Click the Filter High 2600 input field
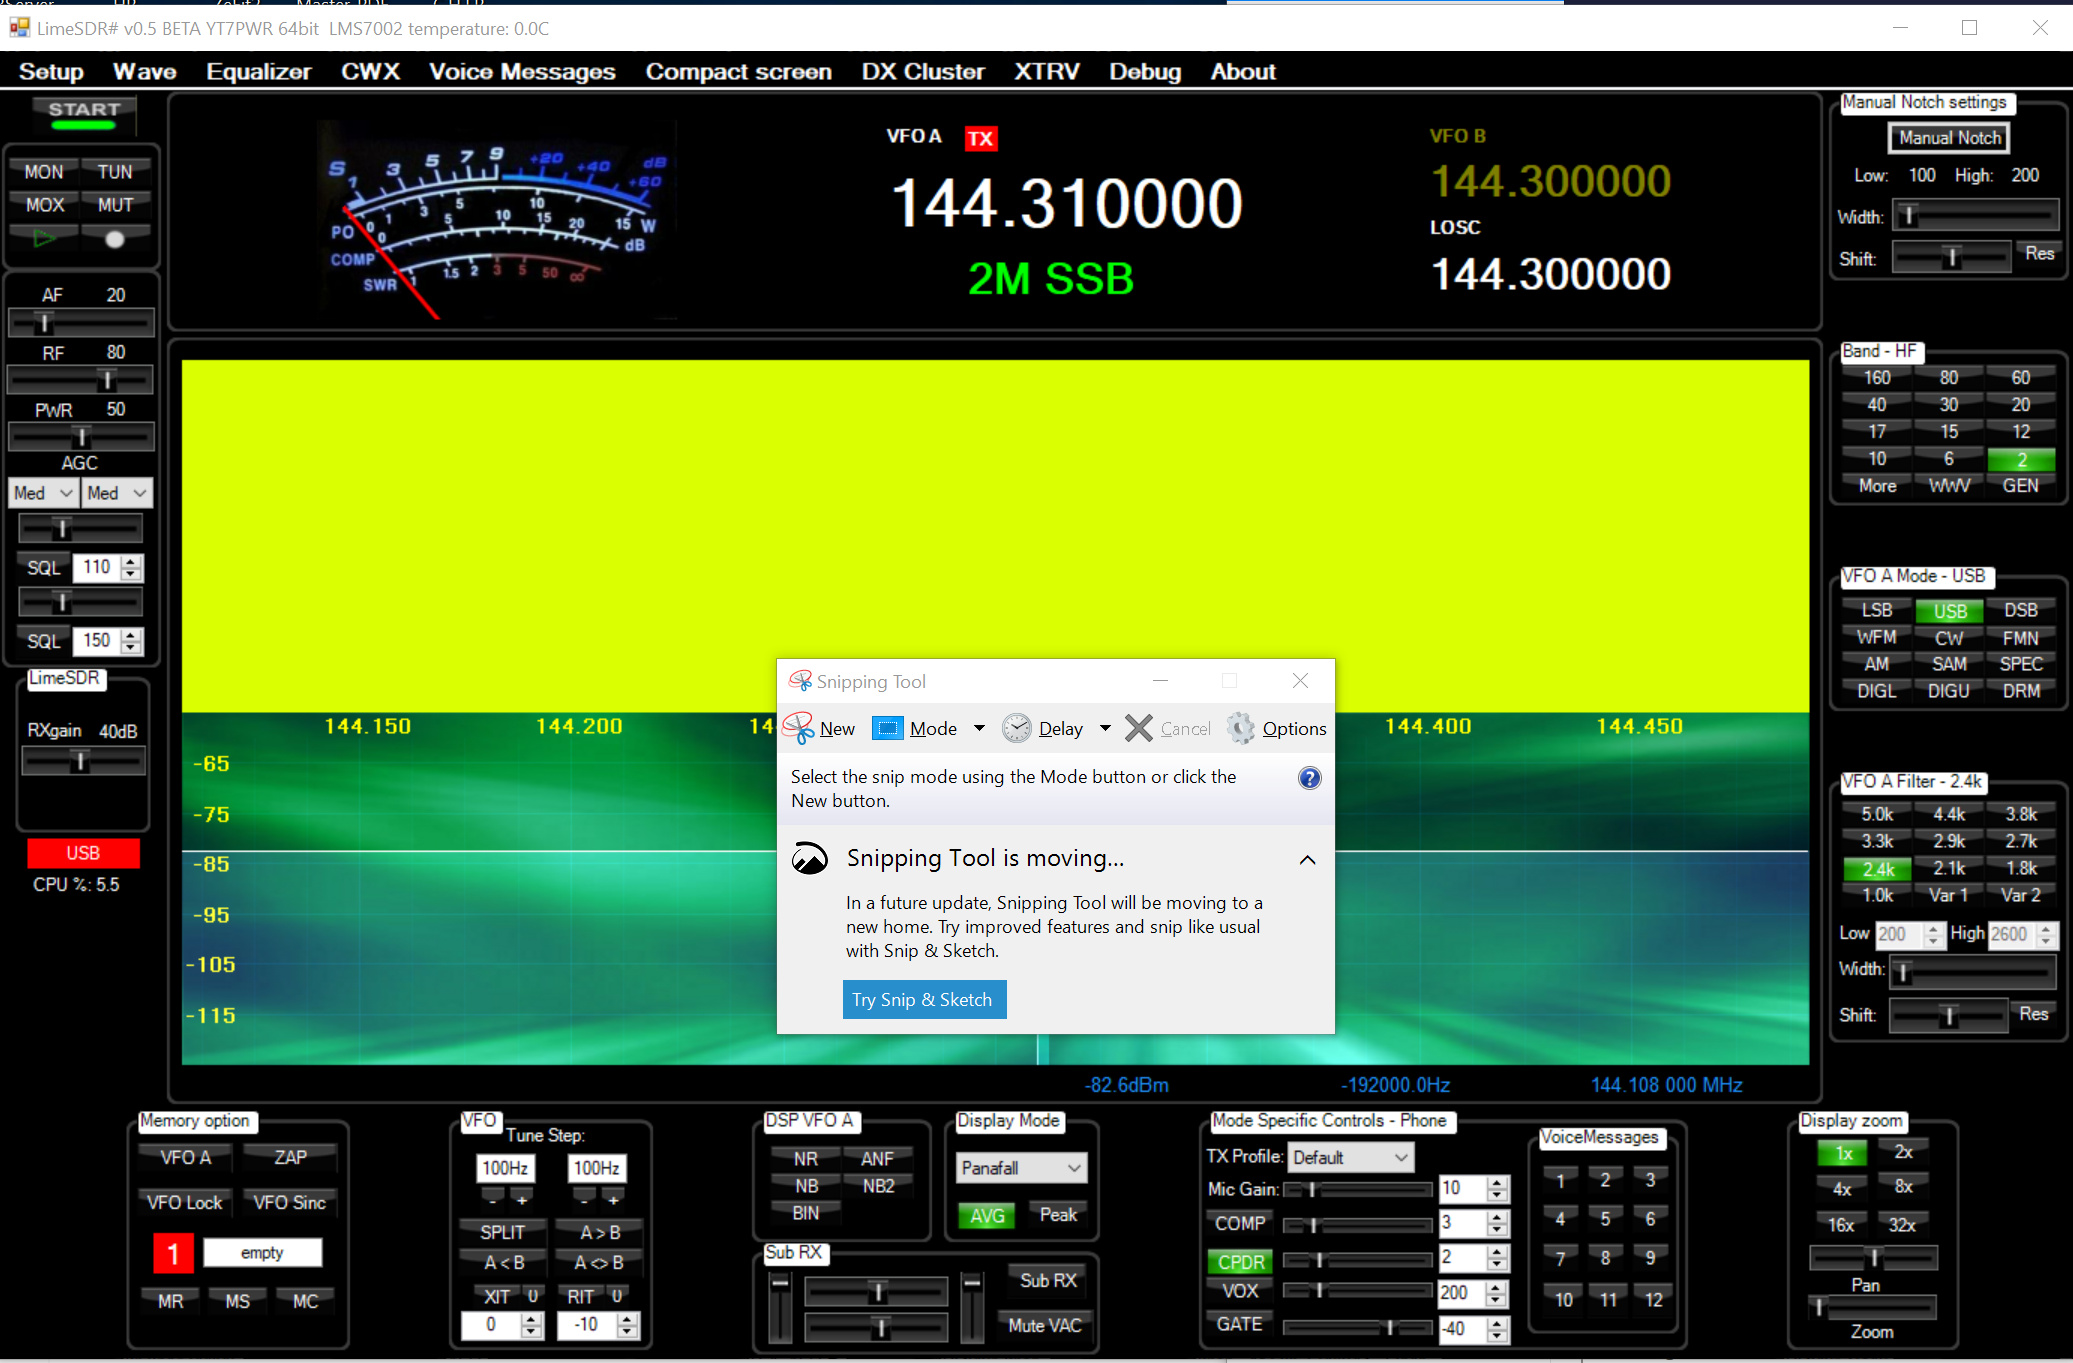This screenshot has width=2073, height=1363. click(x=2010, y=934)
